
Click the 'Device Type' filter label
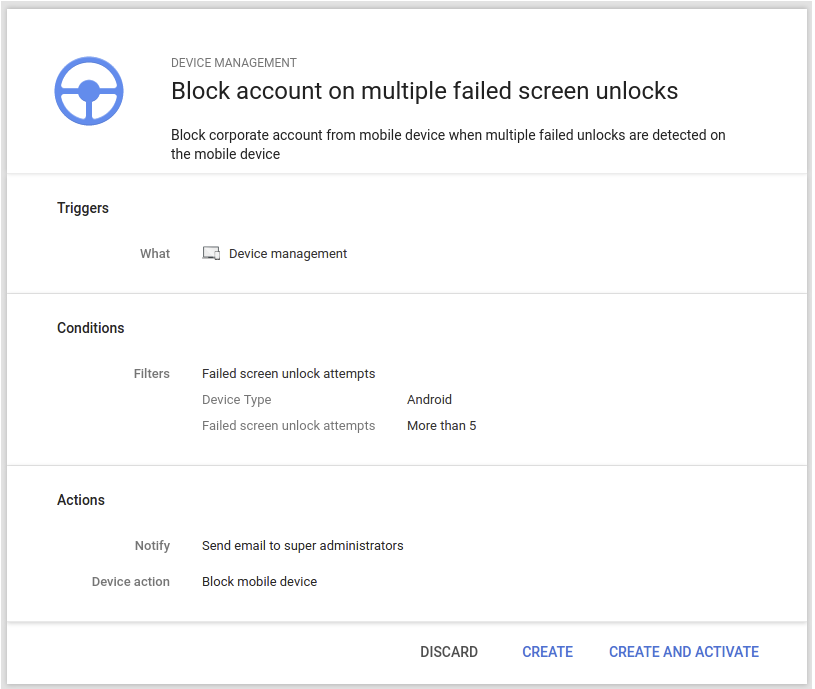point(236,400)
